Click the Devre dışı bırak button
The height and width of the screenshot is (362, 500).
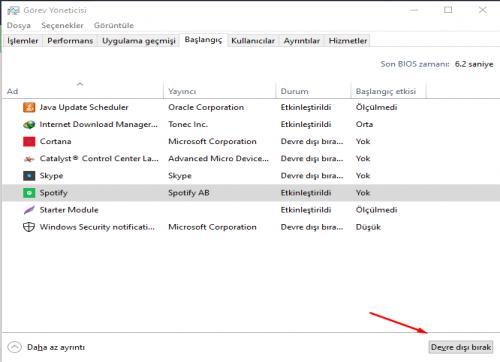pos(461,347)
